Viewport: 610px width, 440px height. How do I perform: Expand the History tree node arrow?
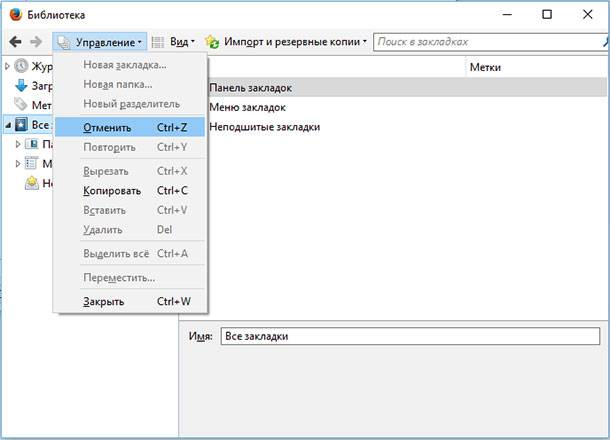click(7, 67)
